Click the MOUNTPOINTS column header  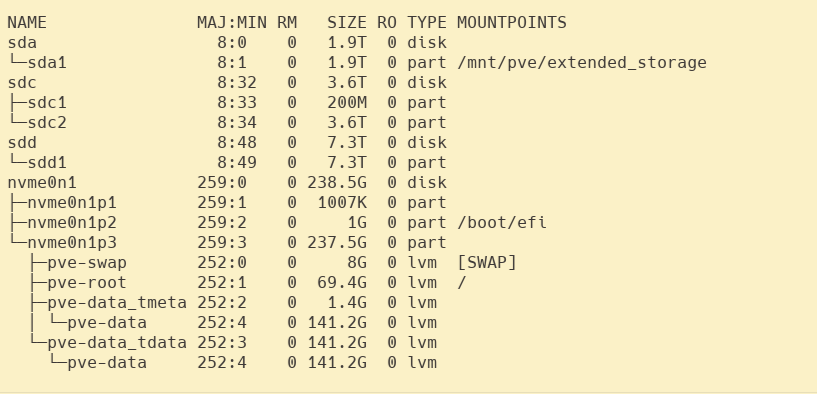pos(512,22)
